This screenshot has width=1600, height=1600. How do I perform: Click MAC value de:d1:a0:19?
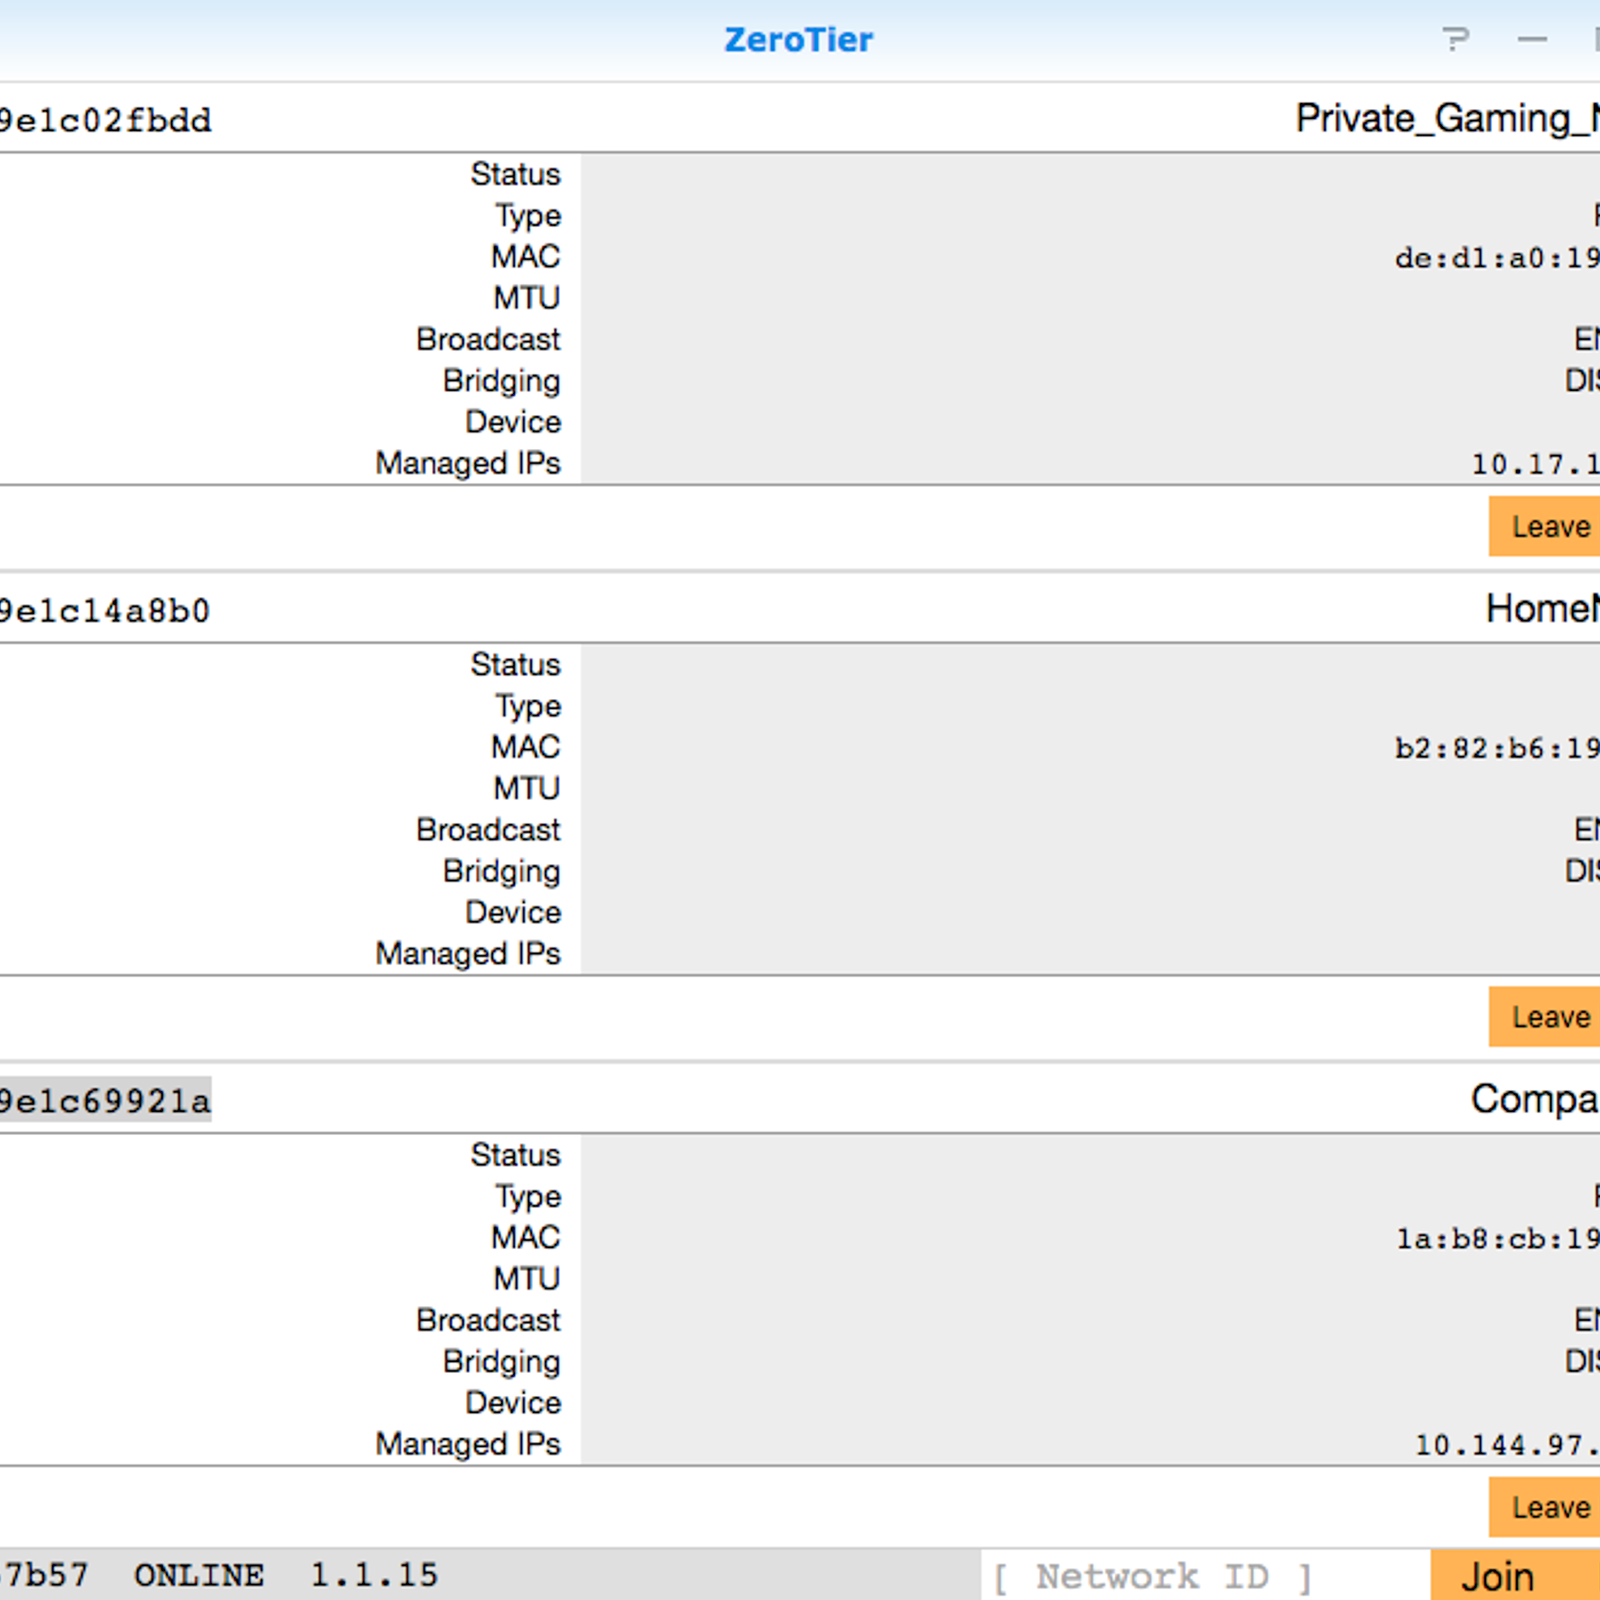point(1497,258)
